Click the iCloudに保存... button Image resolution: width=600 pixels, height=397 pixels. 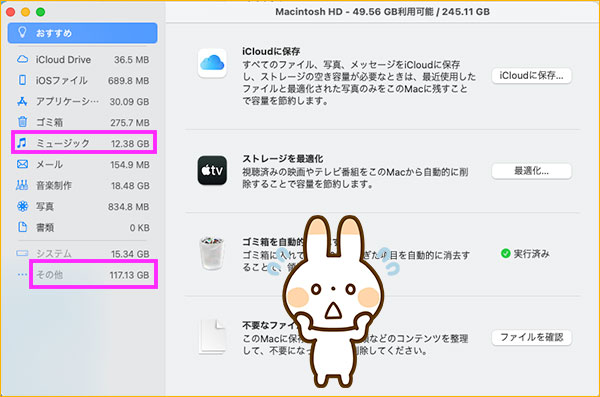point(532,76)
